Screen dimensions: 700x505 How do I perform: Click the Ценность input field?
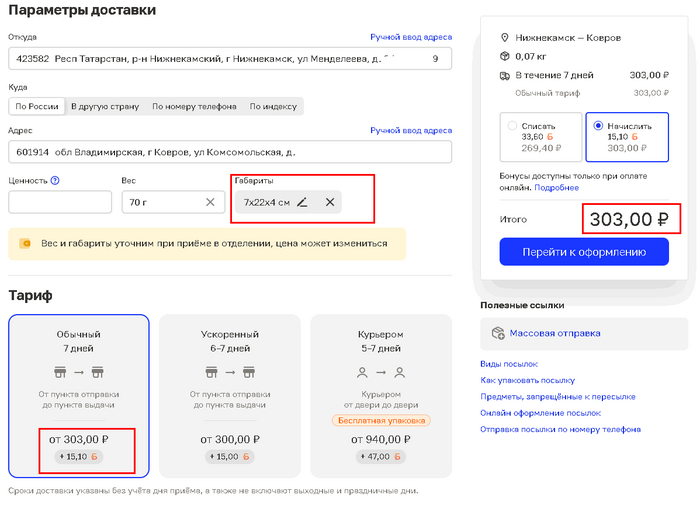pos(60,202)
